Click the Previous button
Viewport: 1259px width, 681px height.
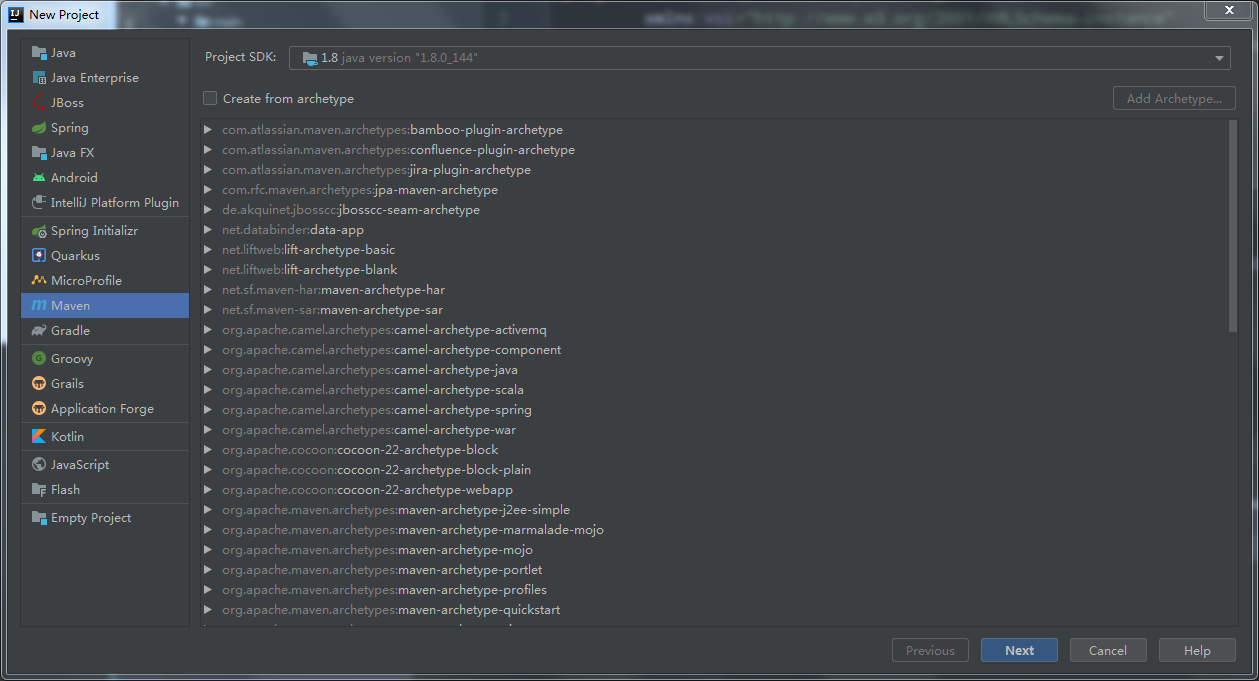pos(930,650)
